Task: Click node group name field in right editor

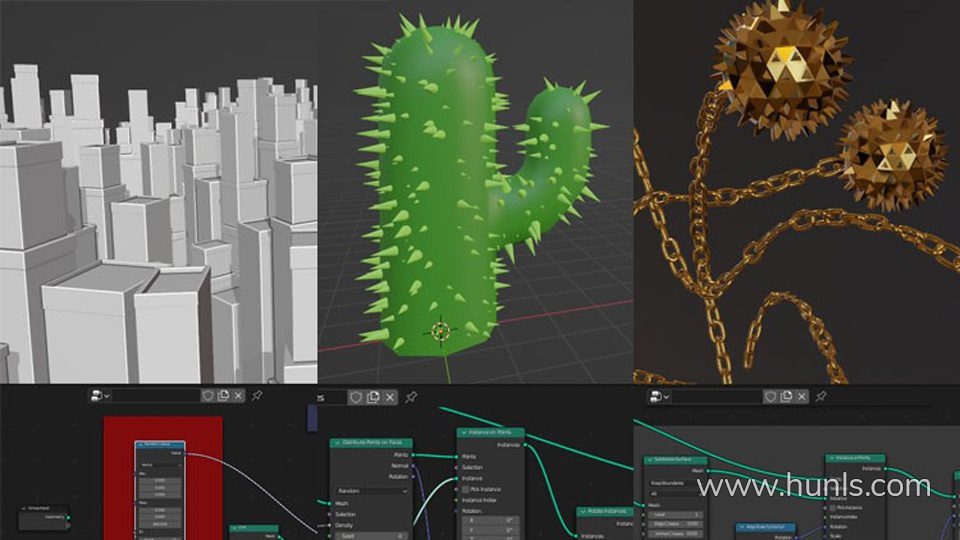Action: click(x=716, y=397)
